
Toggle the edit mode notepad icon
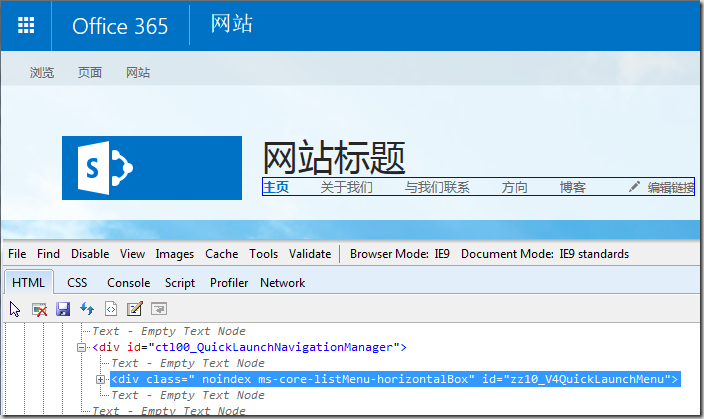(135, 309)
